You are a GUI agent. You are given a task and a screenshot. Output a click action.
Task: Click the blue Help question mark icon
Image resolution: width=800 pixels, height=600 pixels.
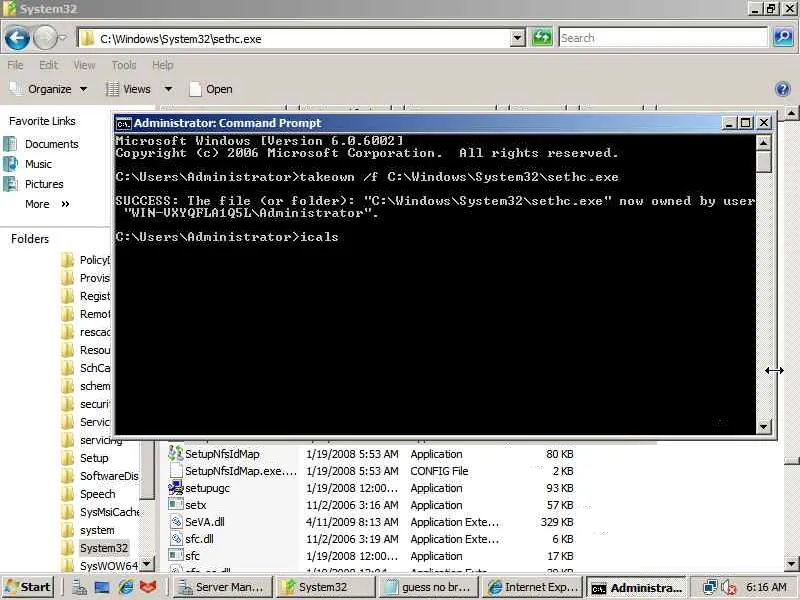(x=783, y=89)
